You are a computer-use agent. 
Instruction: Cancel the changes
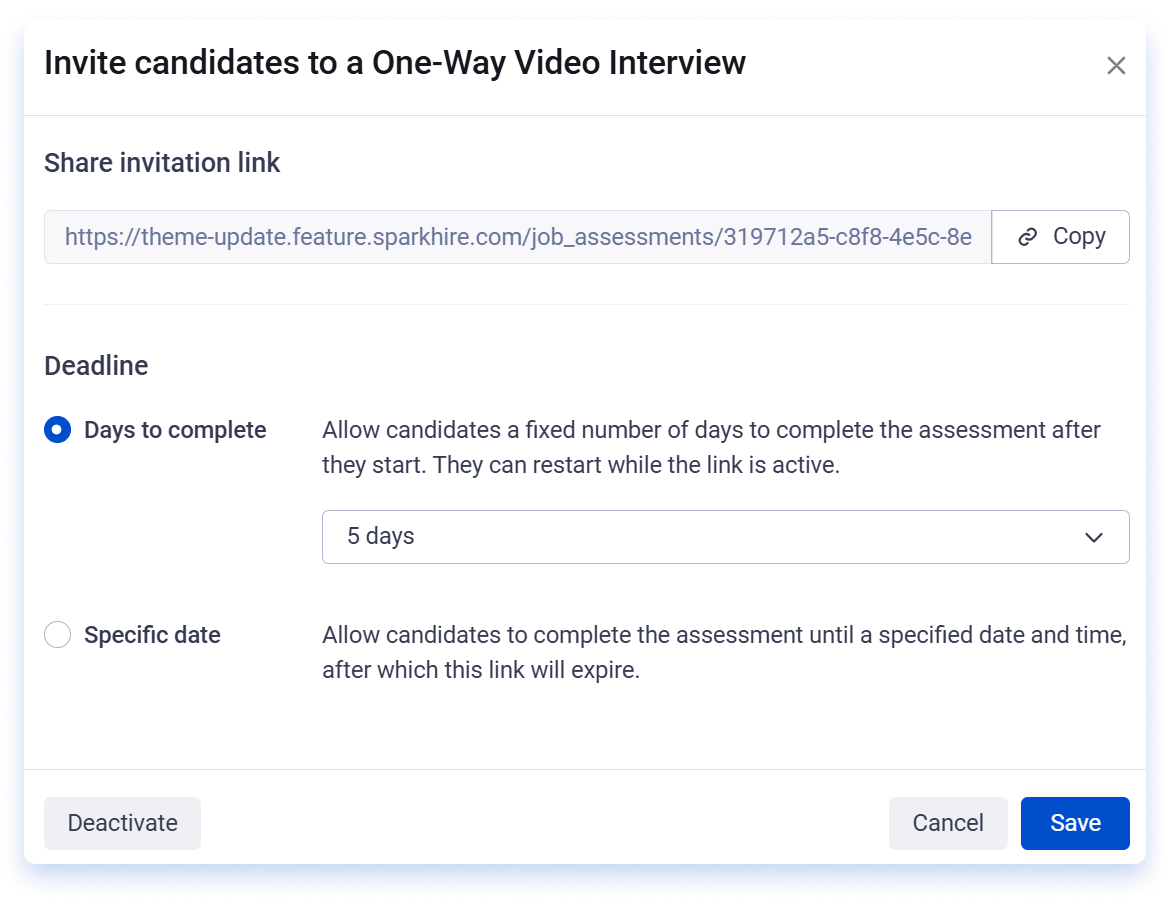click(x=948, y=823)
